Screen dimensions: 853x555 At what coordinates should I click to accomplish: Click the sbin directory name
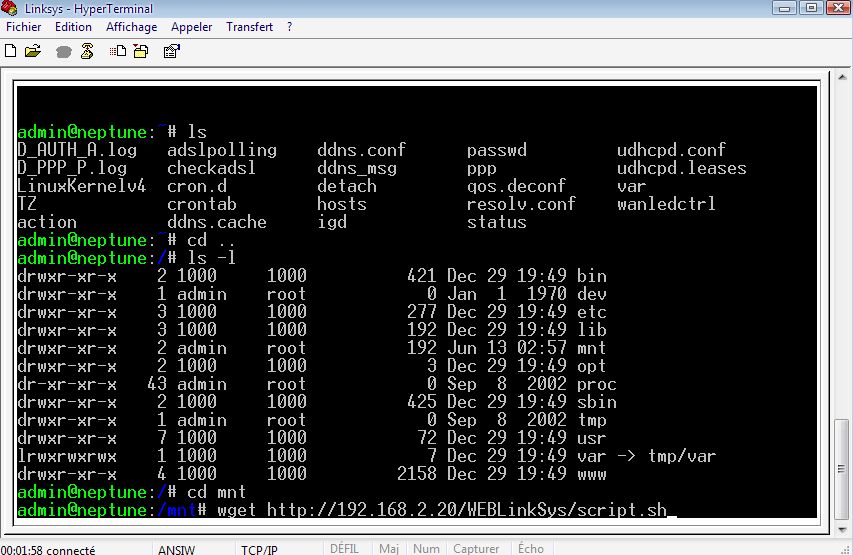tap(597, 402)
